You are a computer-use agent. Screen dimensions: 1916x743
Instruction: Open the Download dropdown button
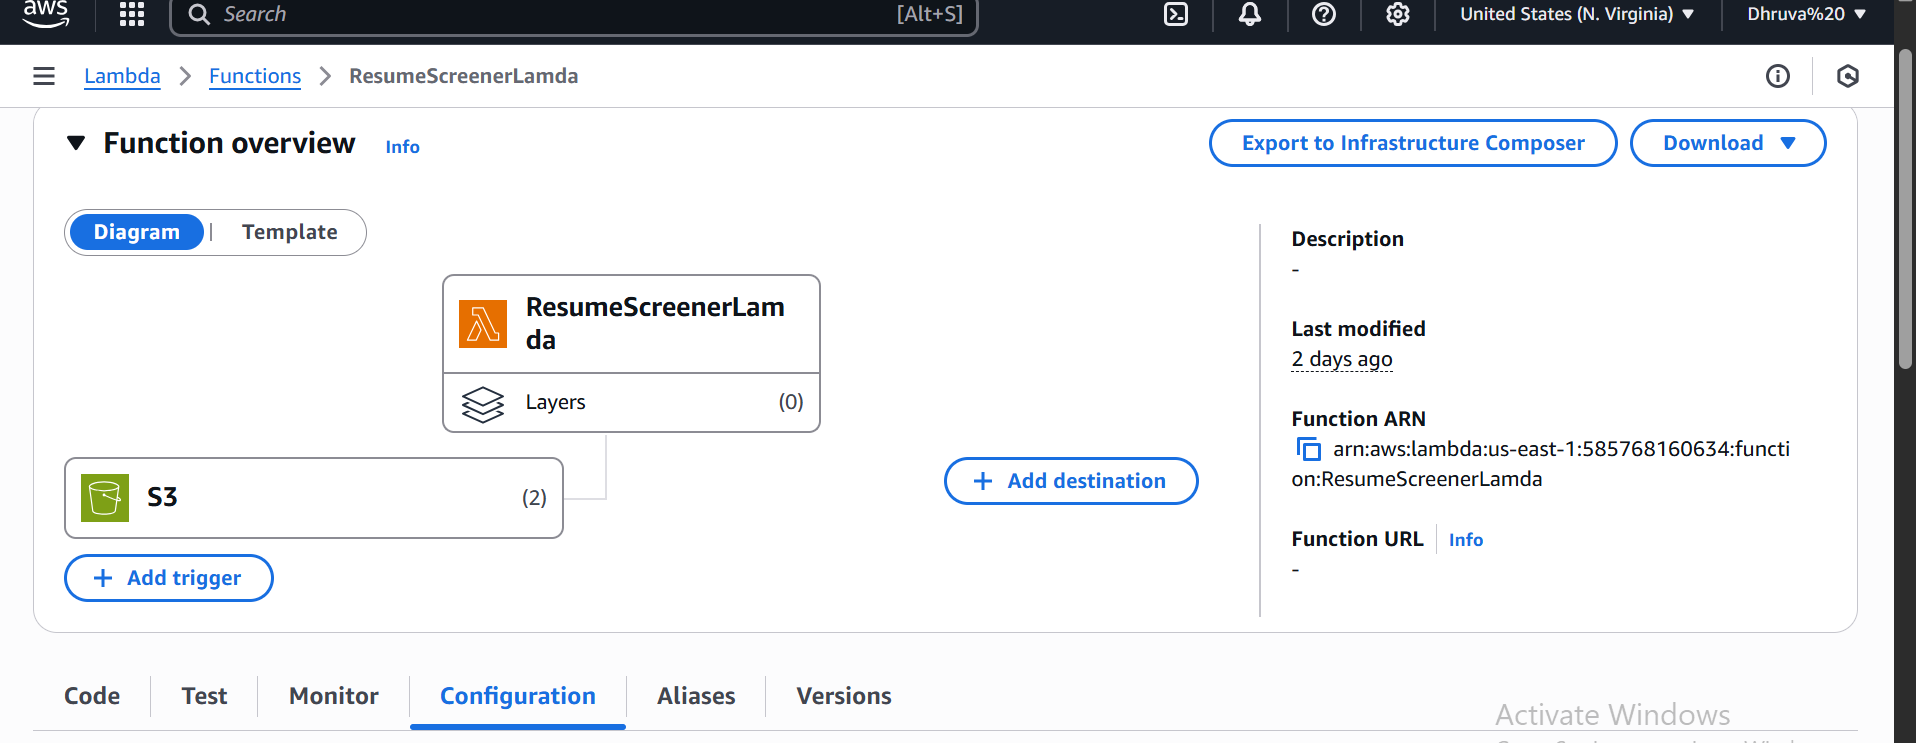[x=1728, y=143]
